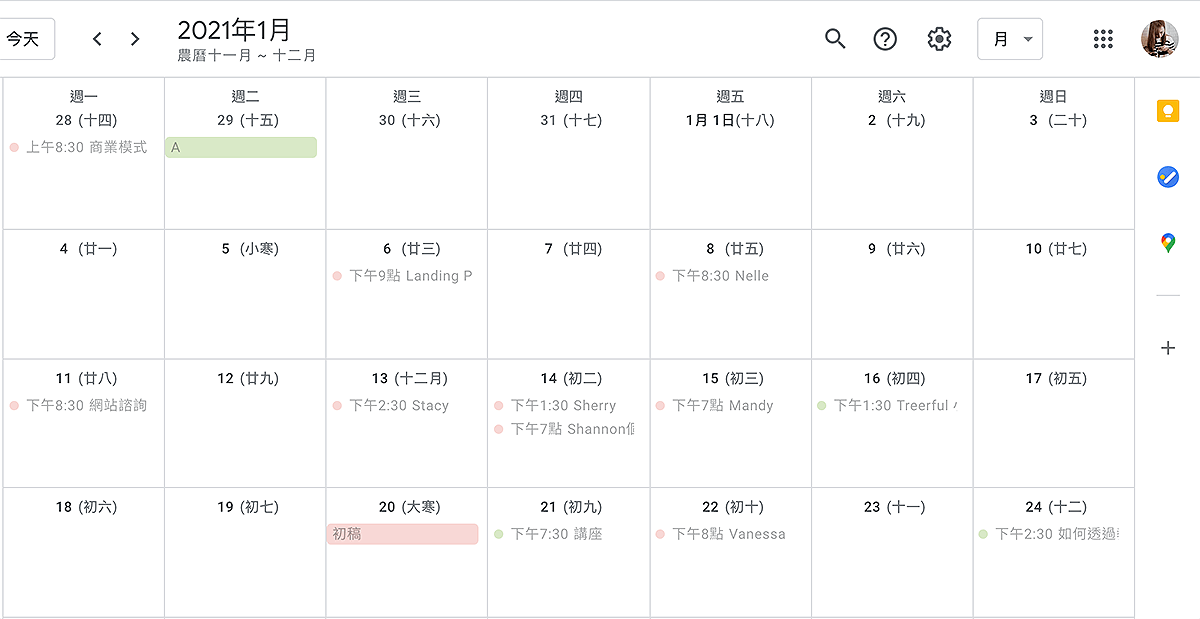Open Google Maps side panel icon
The height and width of the screenshot is (619, 1200).
[1167, 242]
